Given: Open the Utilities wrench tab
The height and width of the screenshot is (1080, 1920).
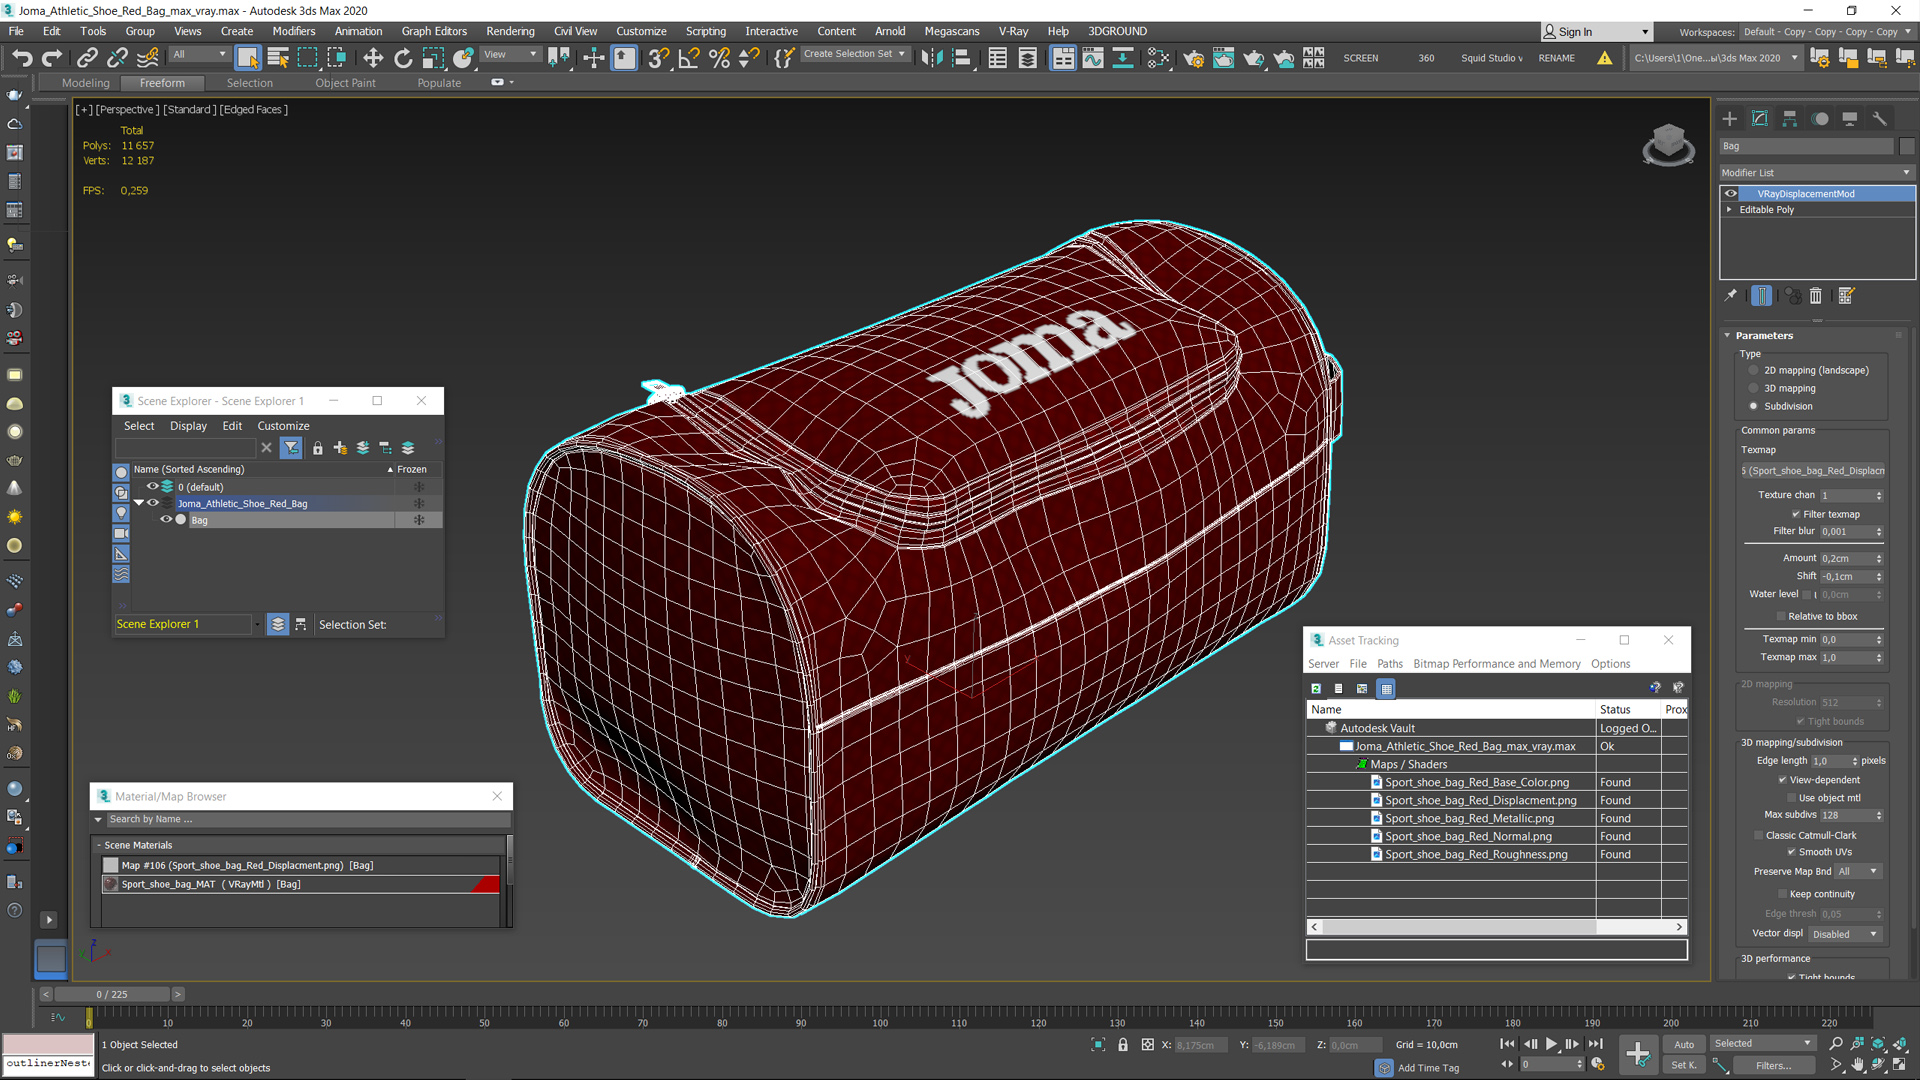Looking at the screenshot, I should tap(1880, 118).
